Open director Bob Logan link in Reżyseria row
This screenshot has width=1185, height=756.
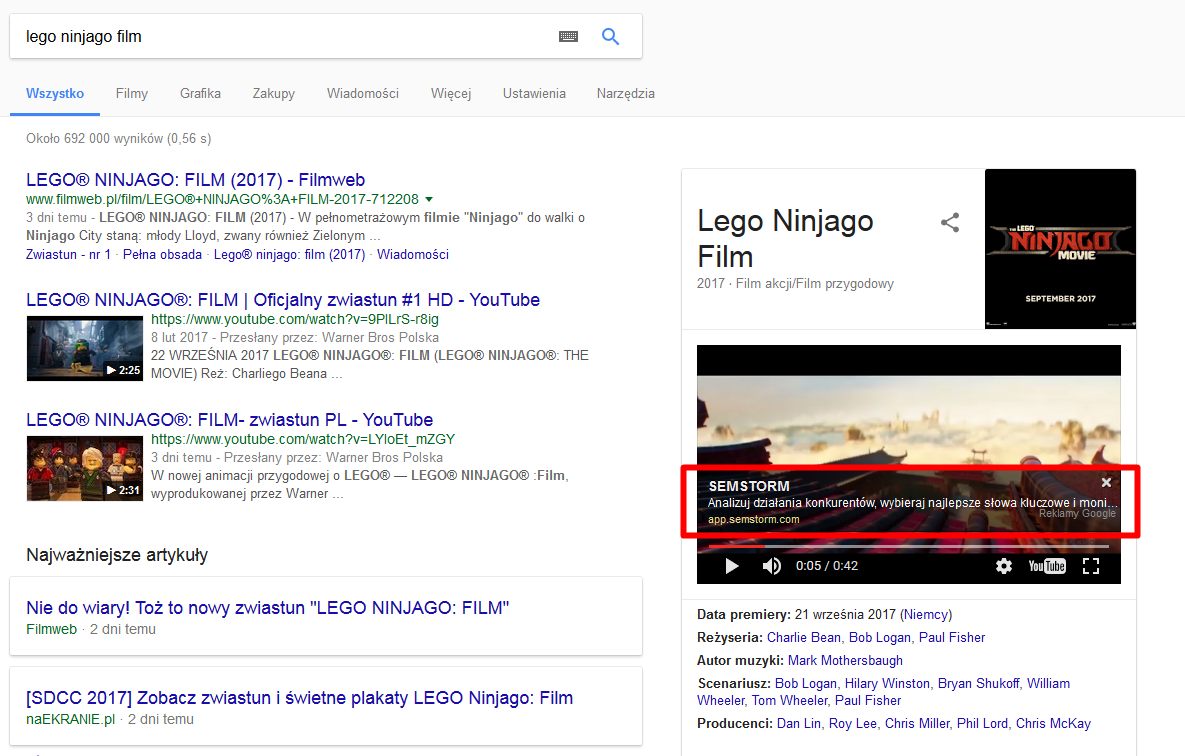(880, 637)
